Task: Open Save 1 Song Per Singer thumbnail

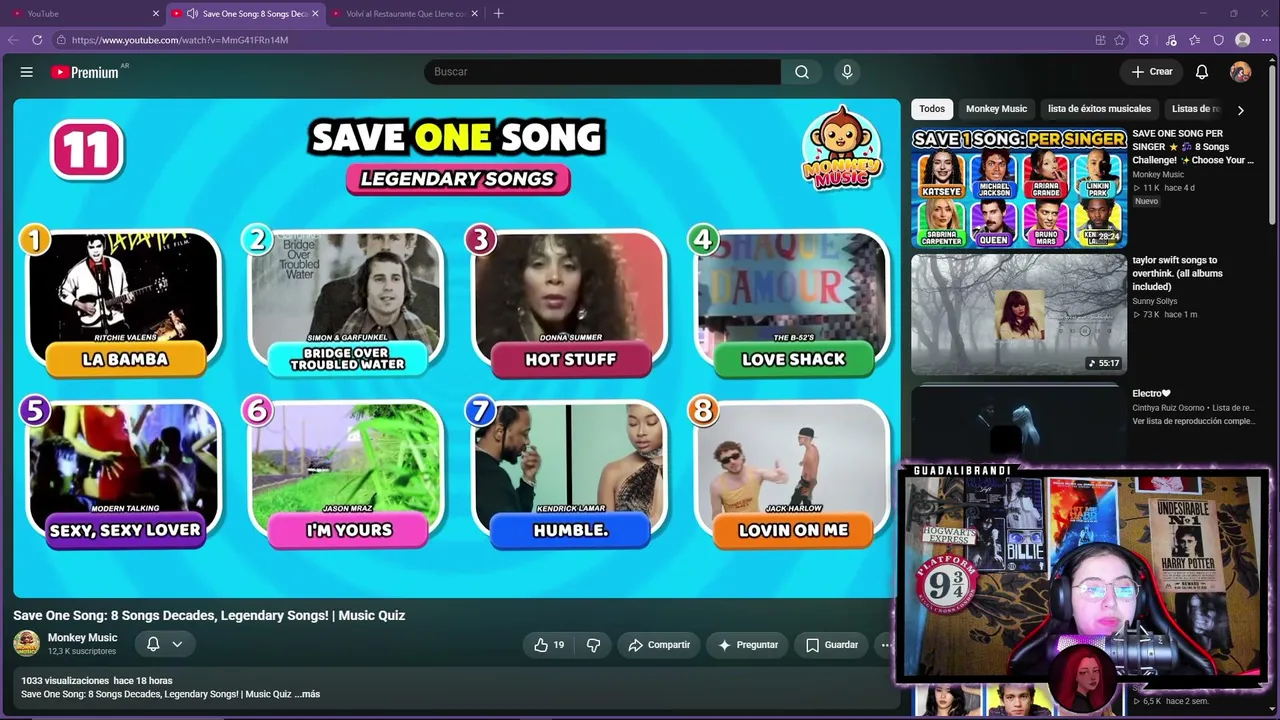Action: point(1019,187)
